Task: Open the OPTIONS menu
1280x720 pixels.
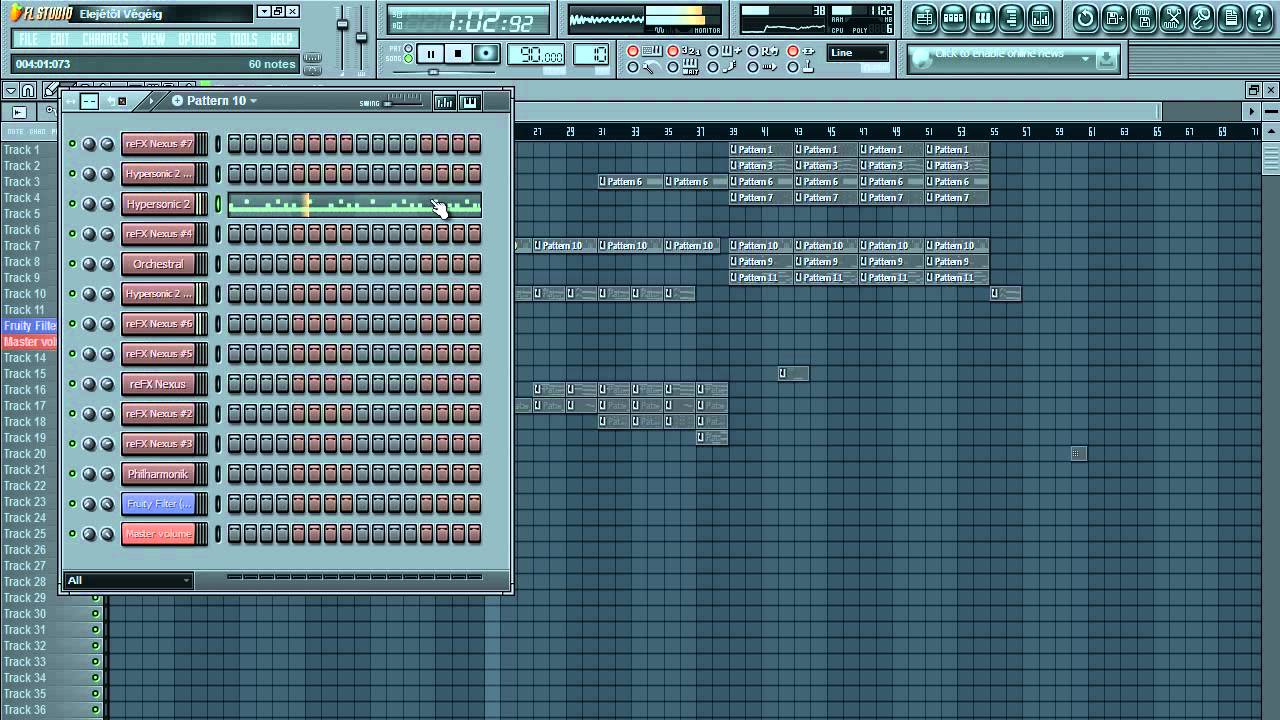Action: click(197, 39)
